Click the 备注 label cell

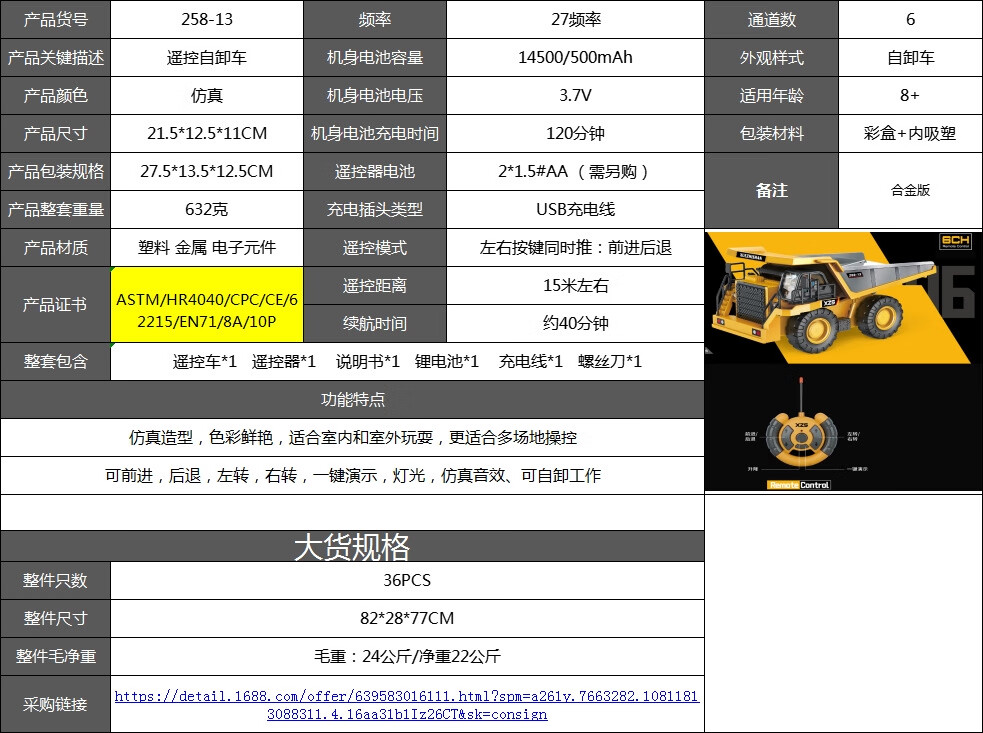tap(772, 191)
